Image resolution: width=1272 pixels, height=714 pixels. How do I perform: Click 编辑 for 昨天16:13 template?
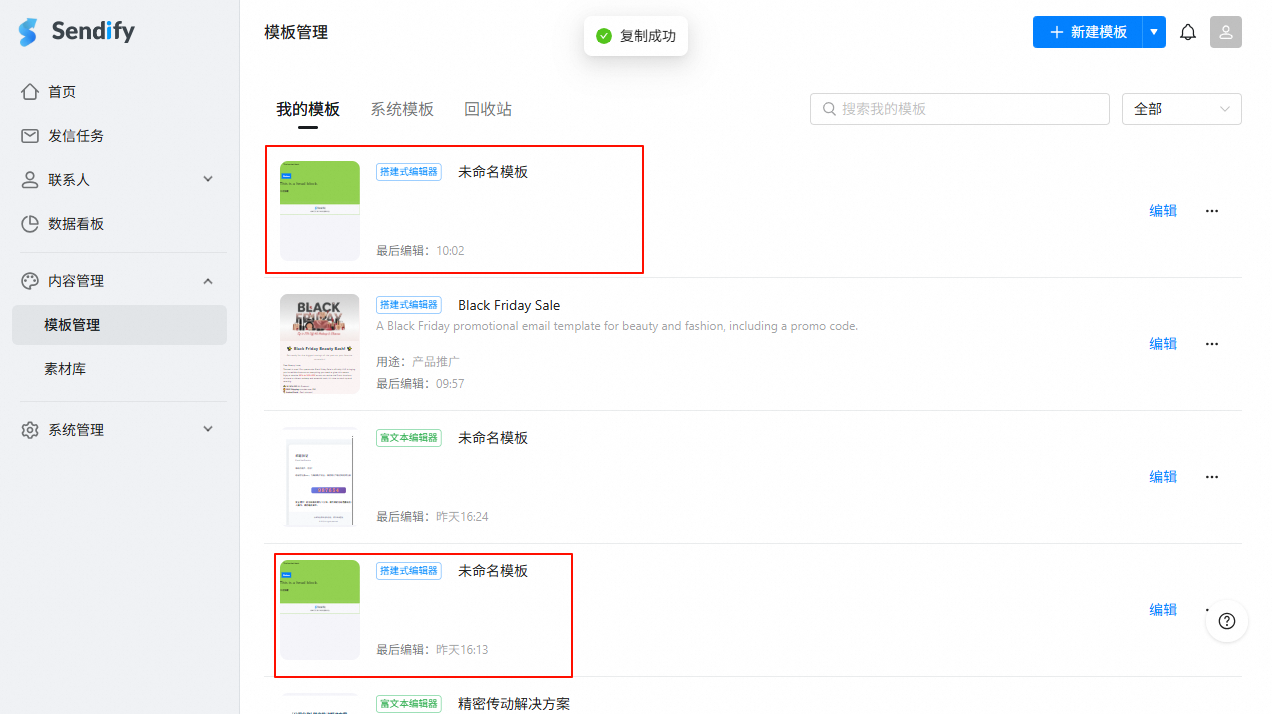1163,610
